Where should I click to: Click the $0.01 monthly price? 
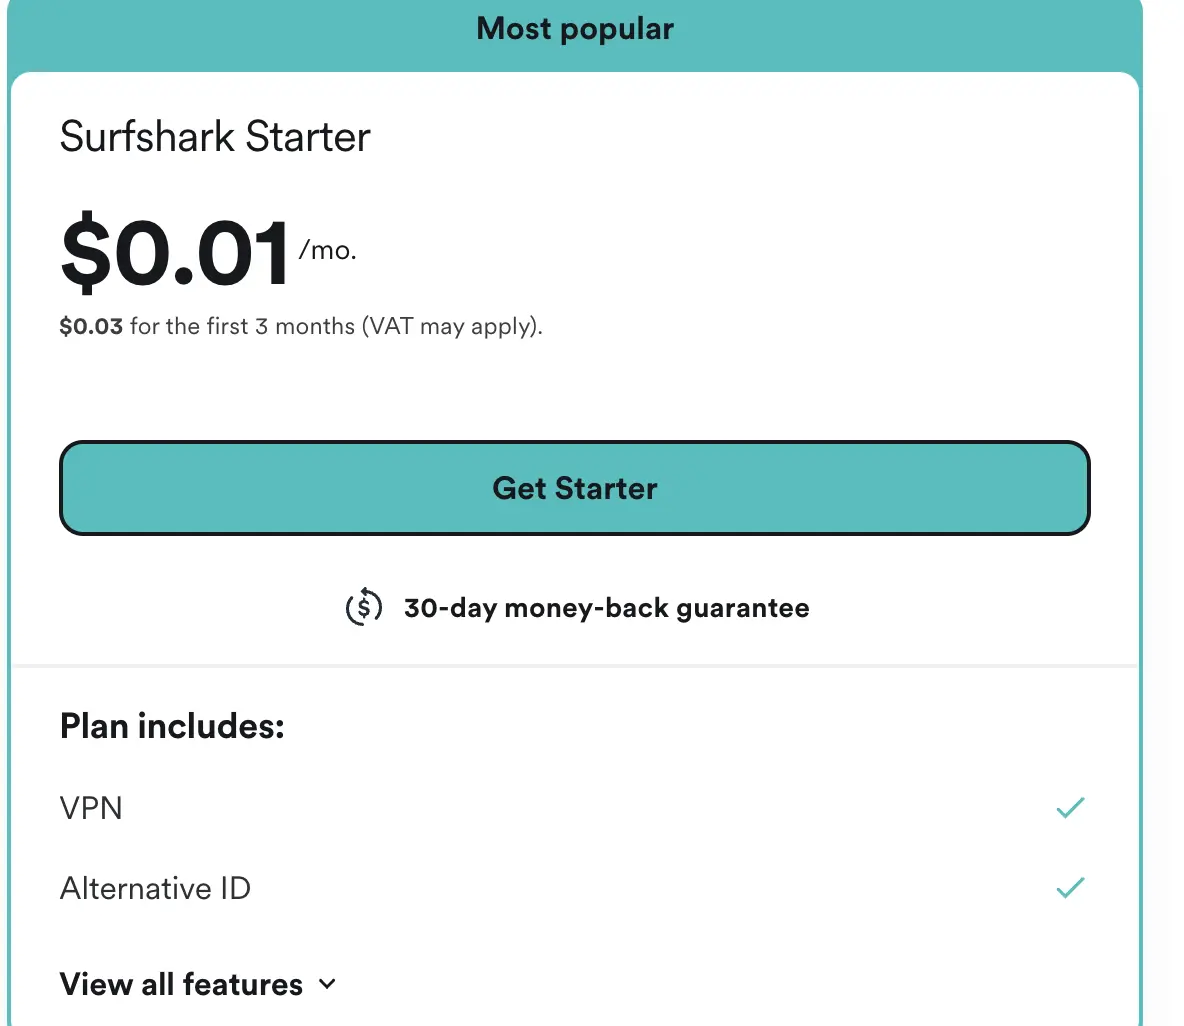(174, 251)
